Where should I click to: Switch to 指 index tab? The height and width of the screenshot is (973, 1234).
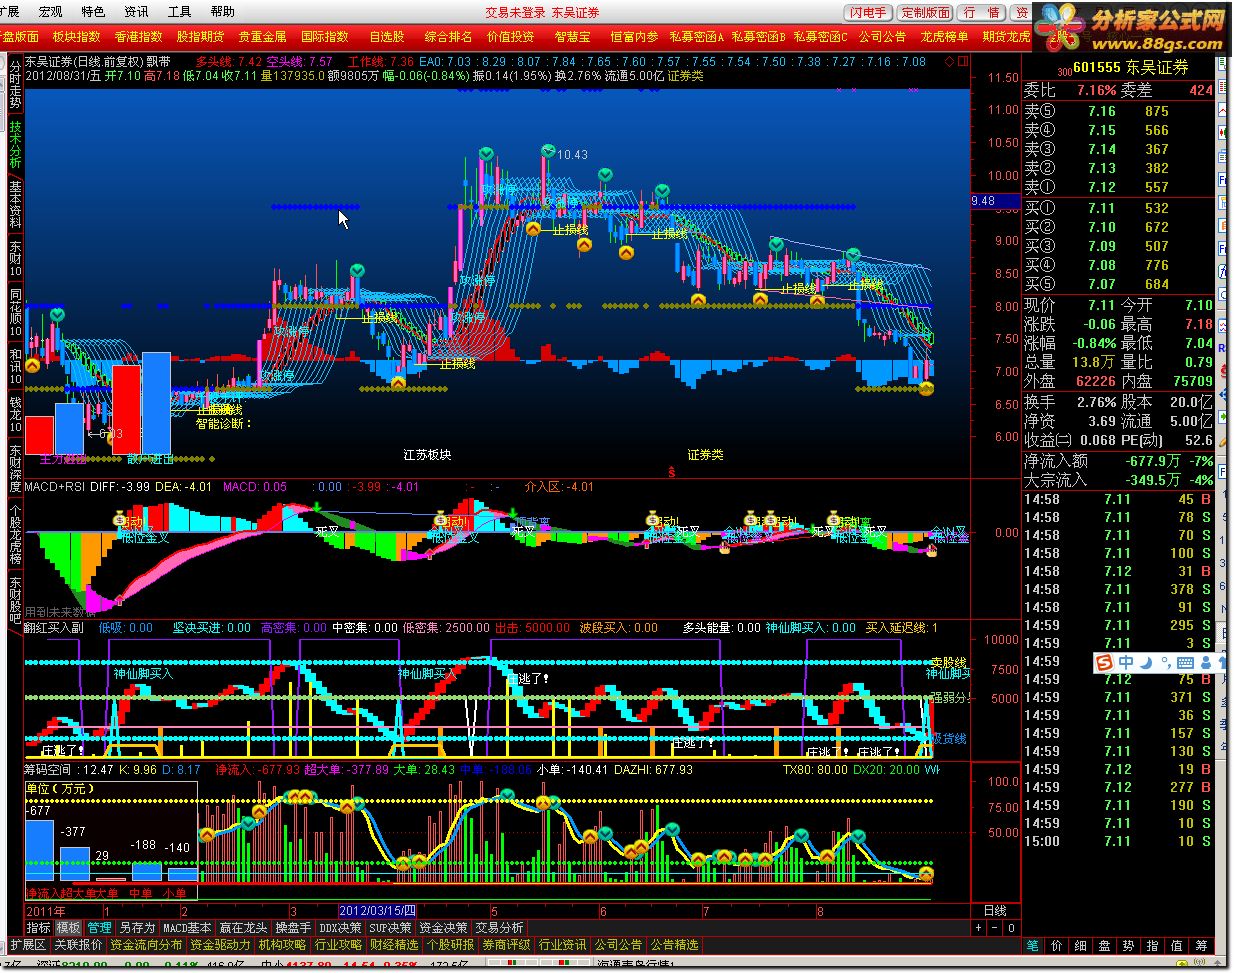click(x=1152, y=945)
